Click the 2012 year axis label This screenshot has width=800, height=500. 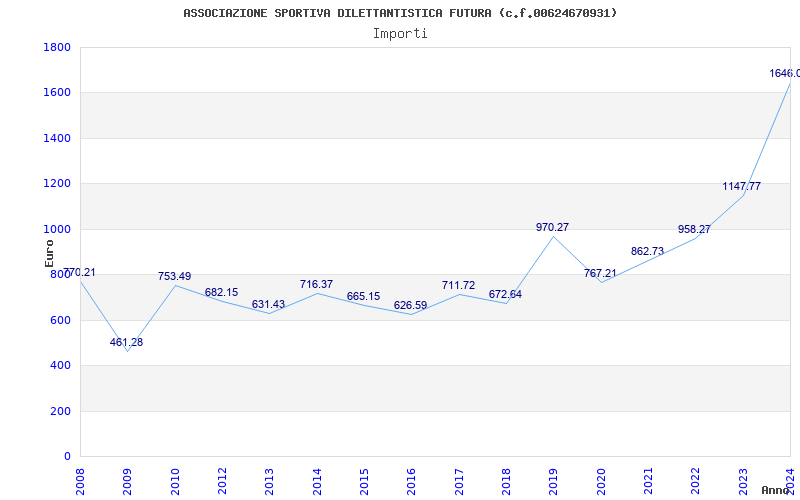(x=222, y=482)
